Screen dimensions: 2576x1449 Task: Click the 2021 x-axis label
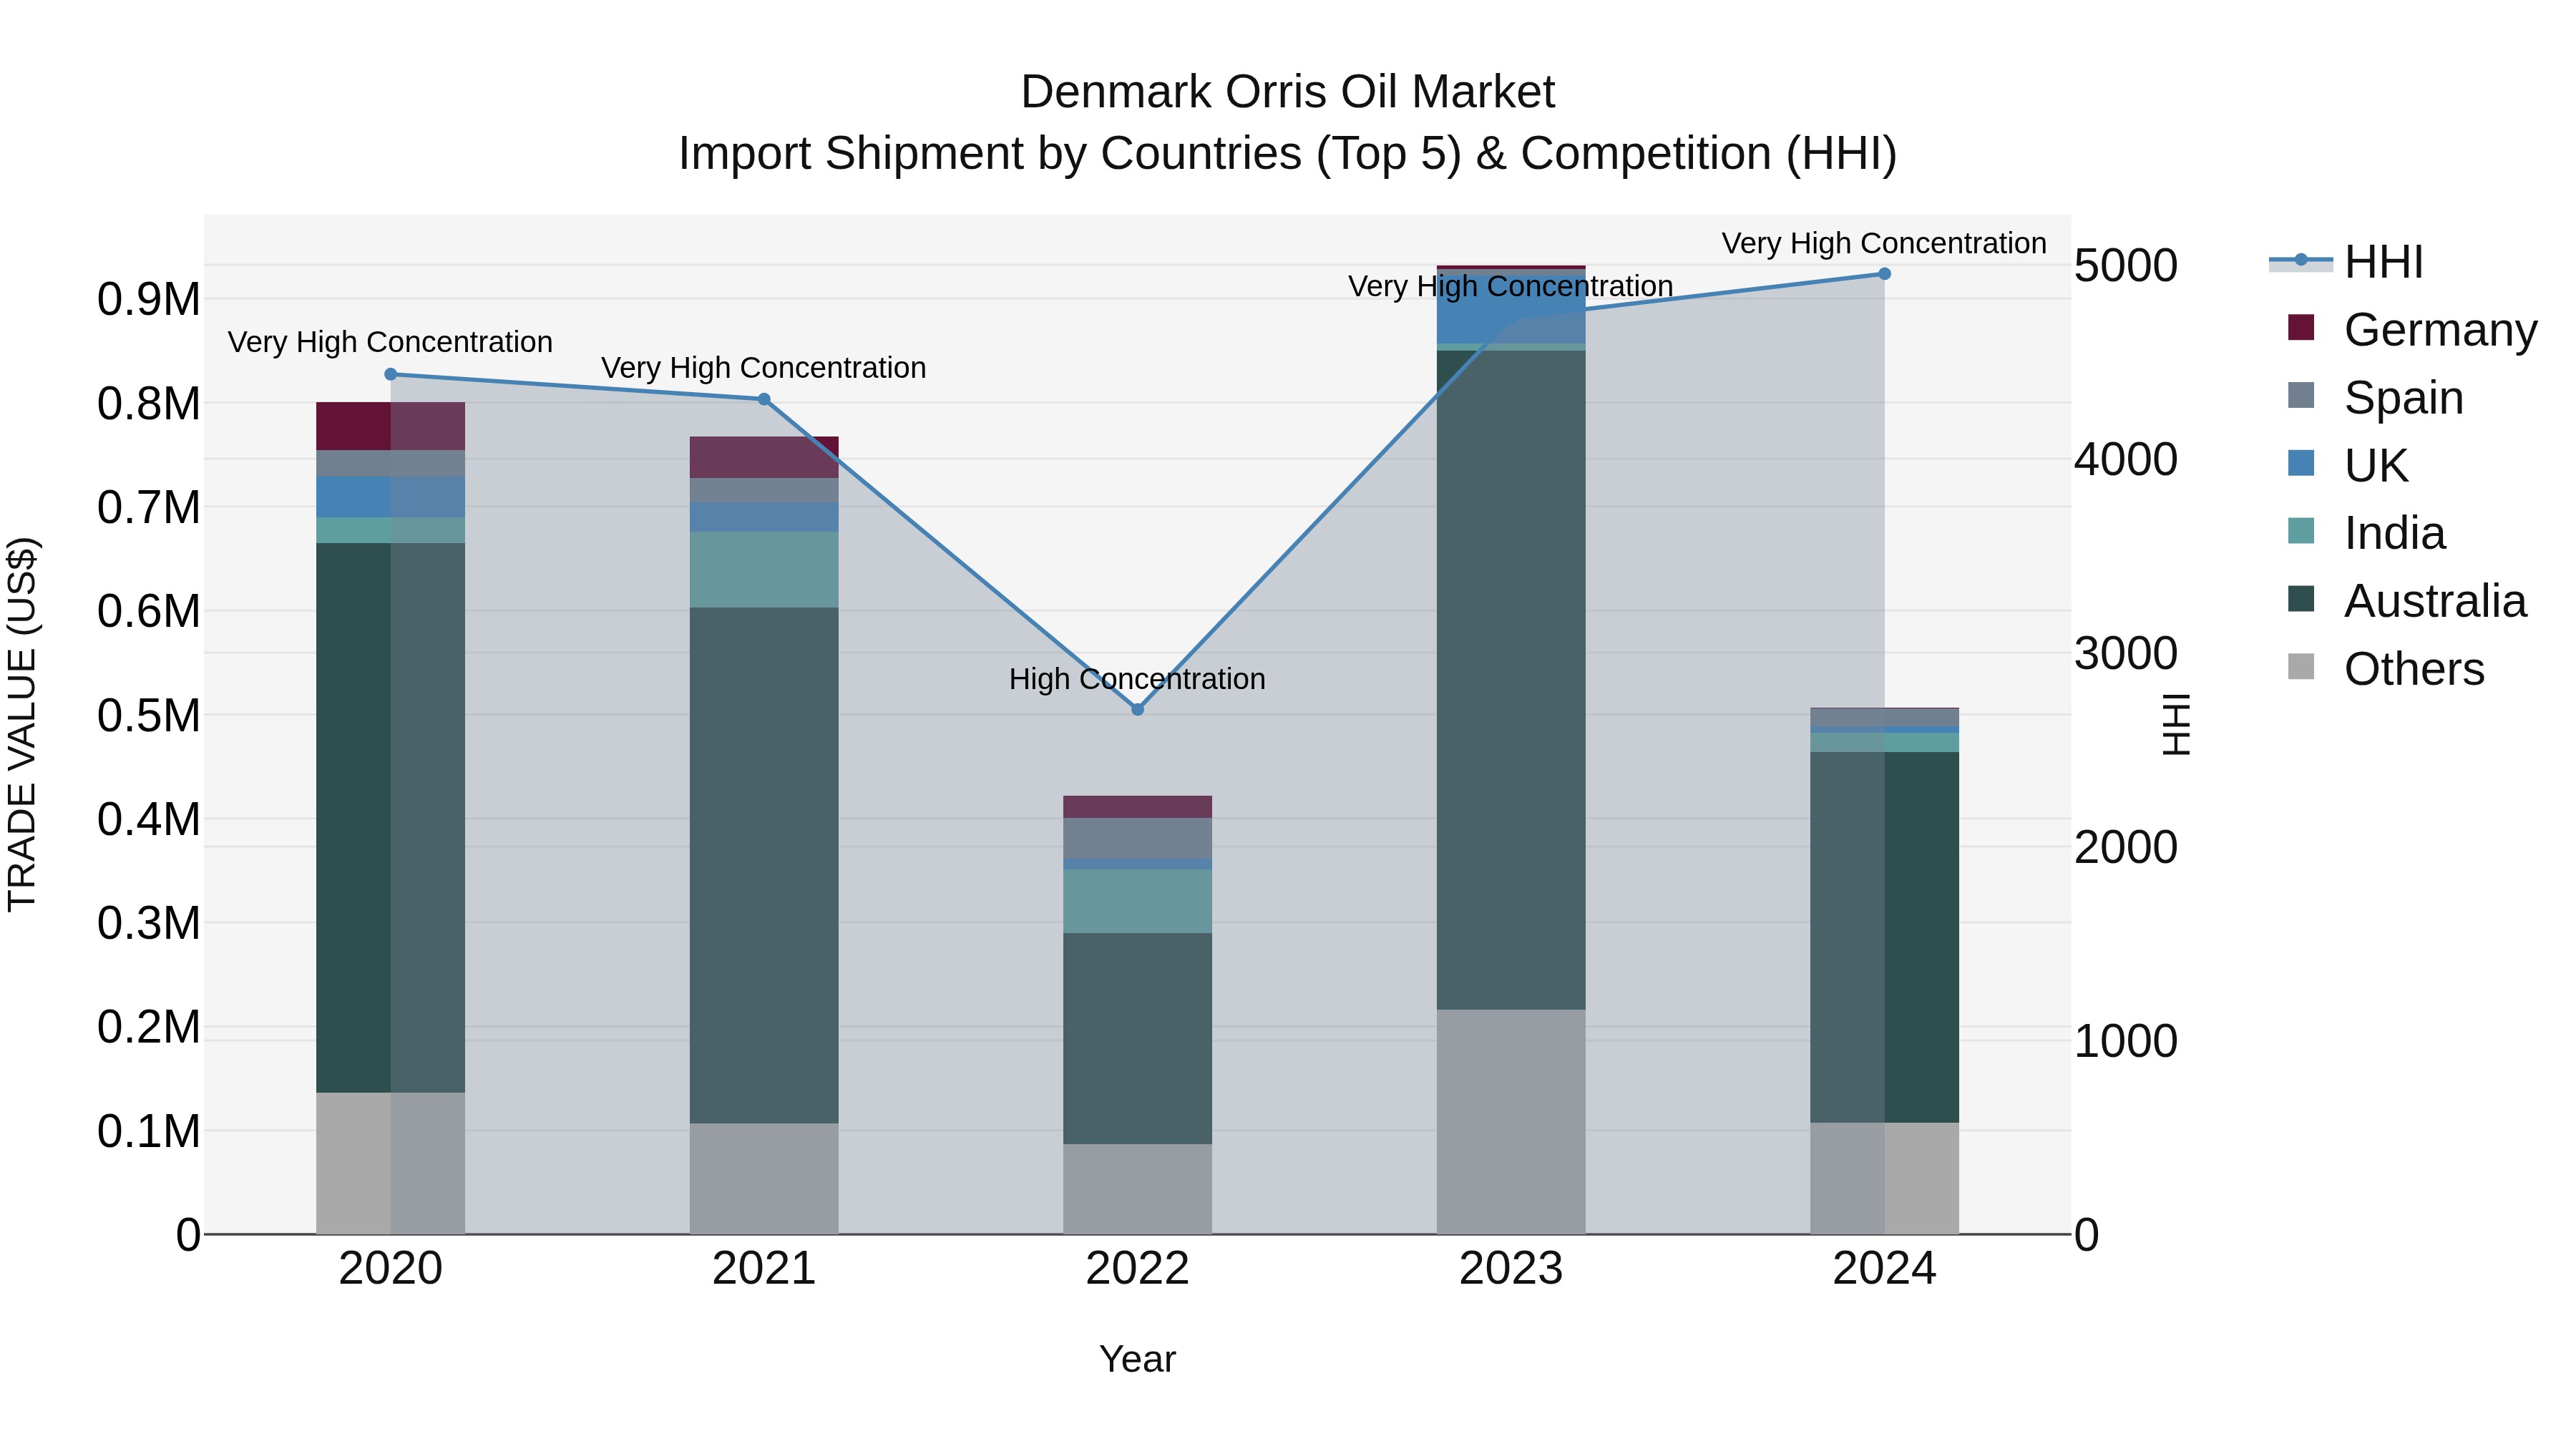point(764,1269)
